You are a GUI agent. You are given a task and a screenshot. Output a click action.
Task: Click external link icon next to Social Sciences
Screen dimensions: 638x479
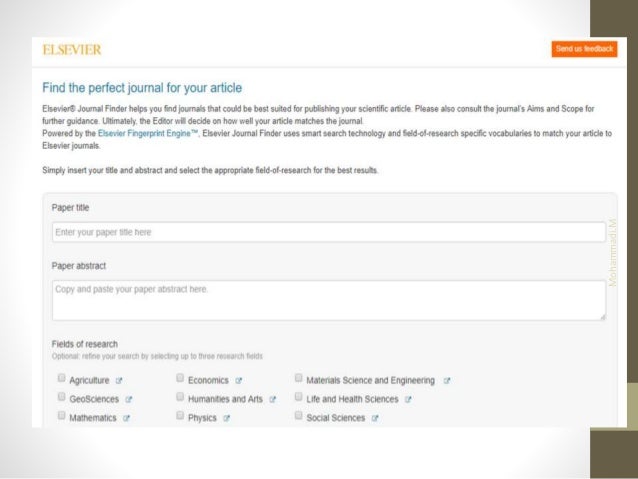pyautogui.click(x=375, y=418)
